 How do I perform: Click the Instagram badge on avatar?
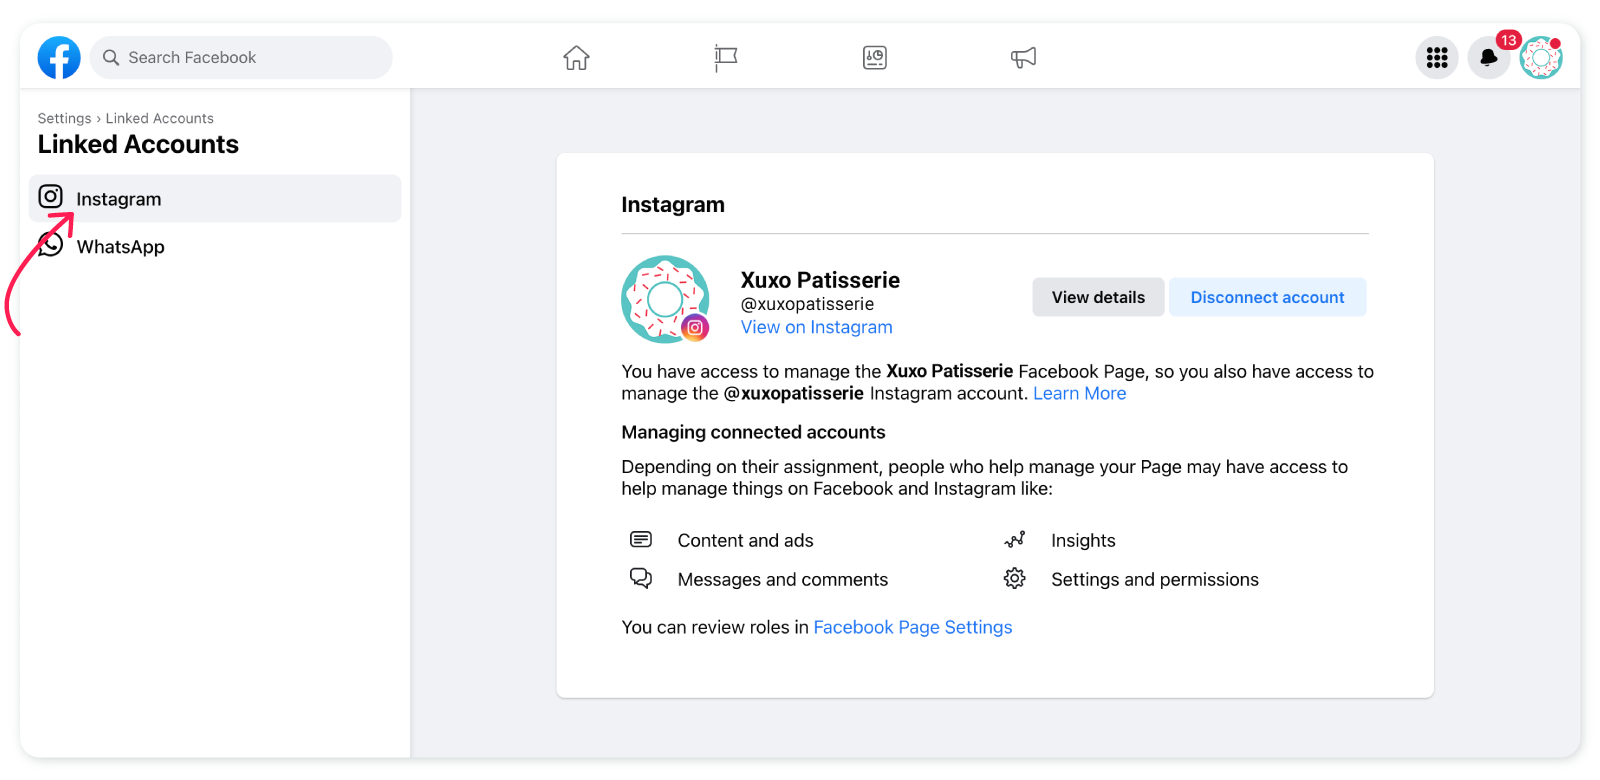click(695, 327)
